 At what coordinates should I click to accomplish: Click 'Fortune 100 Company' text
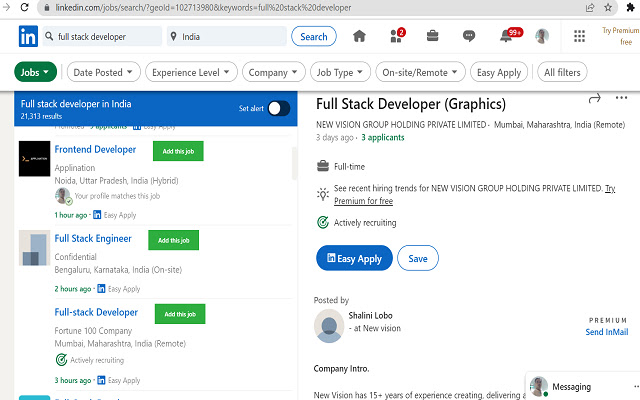click(93, 331)
